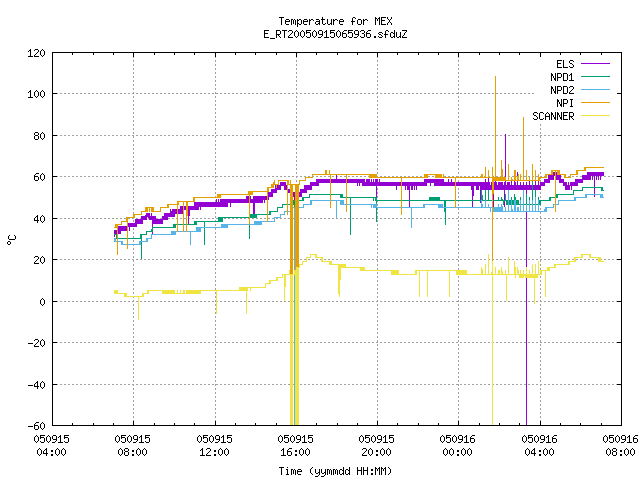This screenshot has height=480, width=640.
Task: Click the y-axis label 20
Action: (x=40, y=260)
